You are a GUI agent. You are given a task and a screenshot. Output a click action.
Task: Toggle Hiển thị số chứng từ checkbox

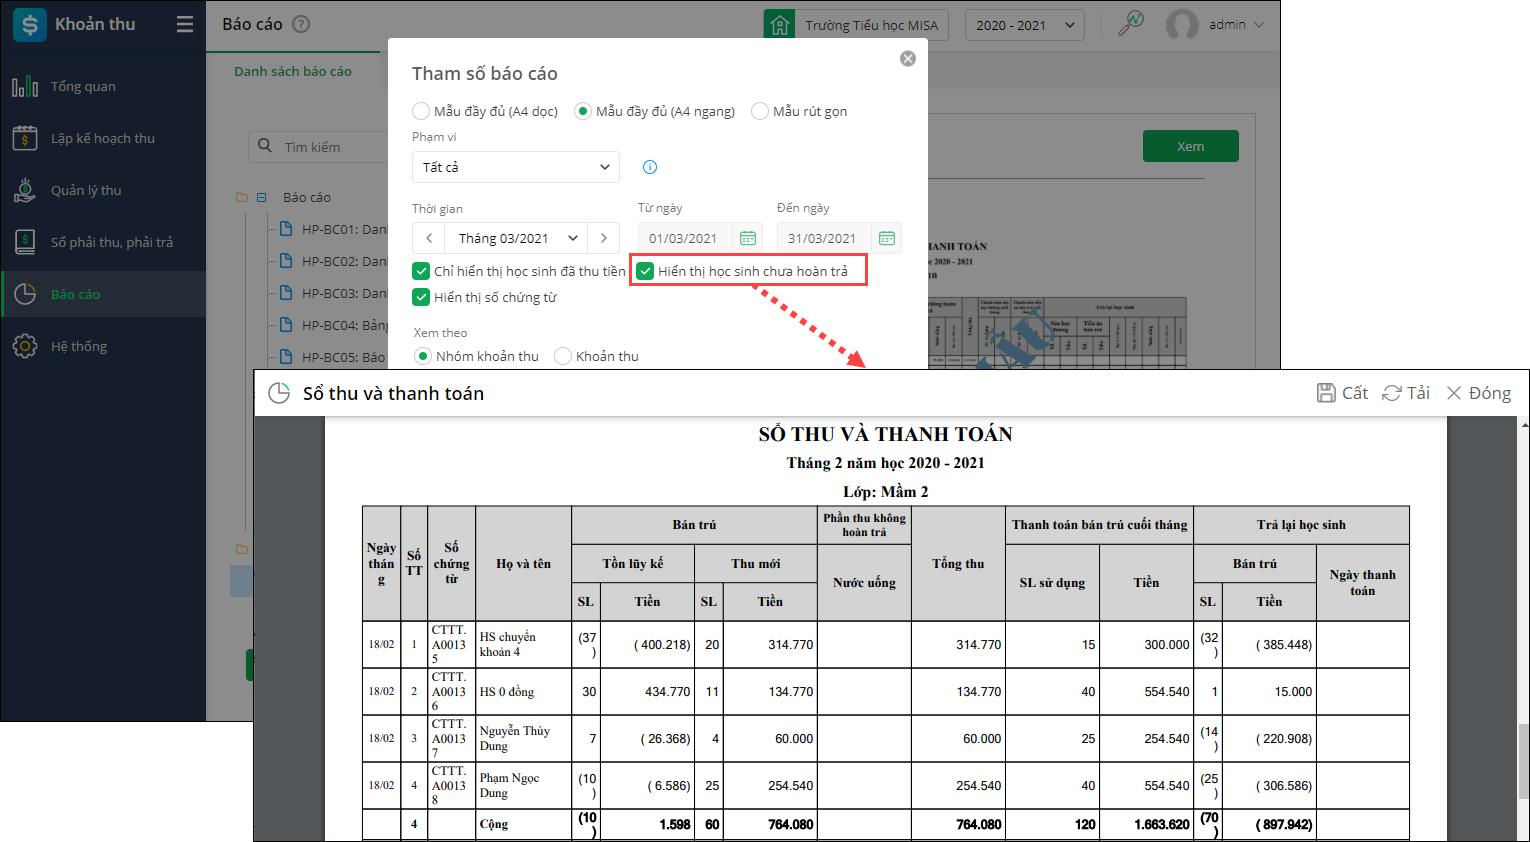coord(421,297)
